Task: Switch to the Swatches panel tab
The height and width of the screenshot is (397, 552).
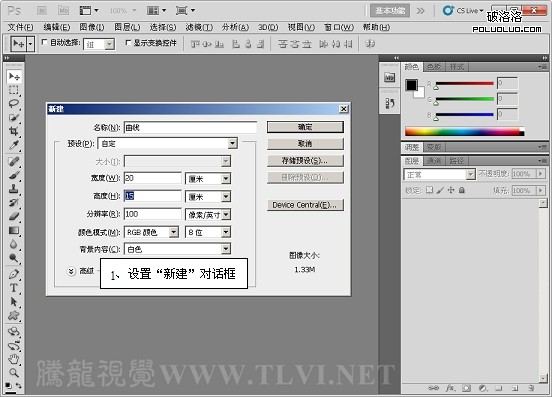Action: [434, 67]
